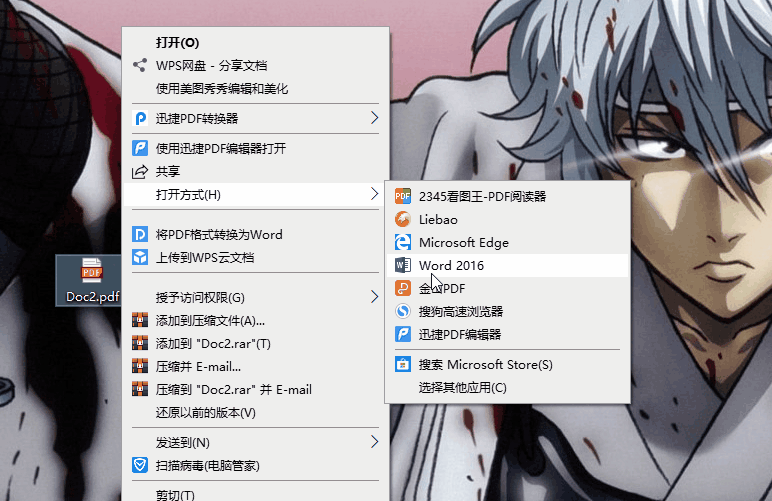The image size is (772, 501).
Task: Click the 扫描病毒 shield icon
Action: (140, 465)
